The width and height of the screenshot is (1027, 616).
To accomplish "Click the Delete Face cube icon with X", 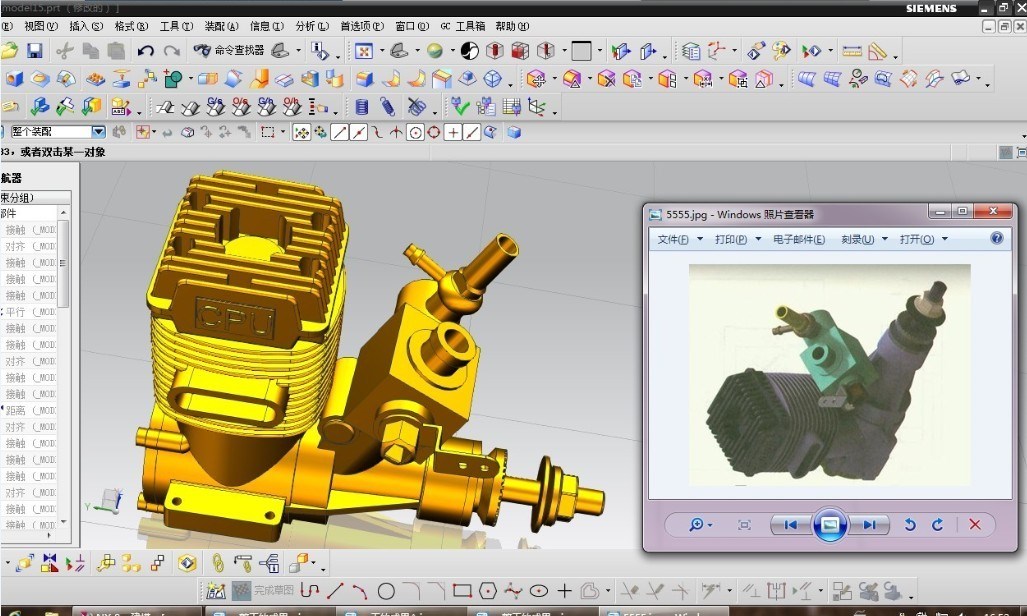I will (x=607, y=79).
